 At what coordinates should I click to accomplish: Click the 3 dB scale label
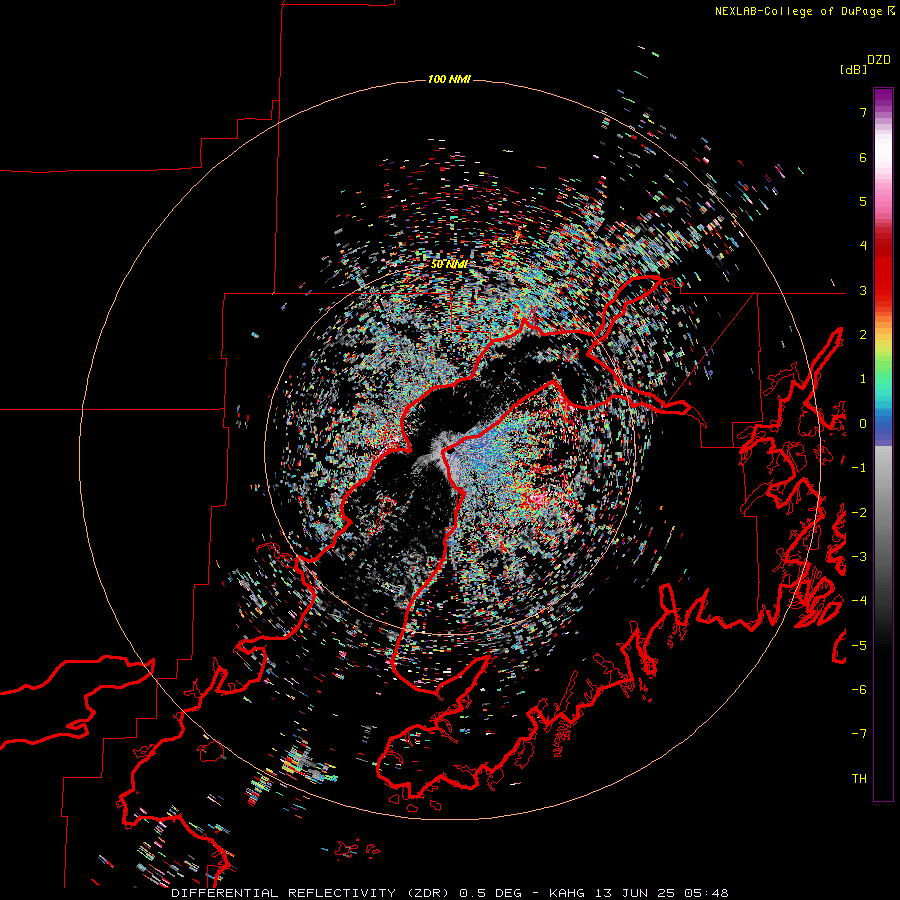863,290
